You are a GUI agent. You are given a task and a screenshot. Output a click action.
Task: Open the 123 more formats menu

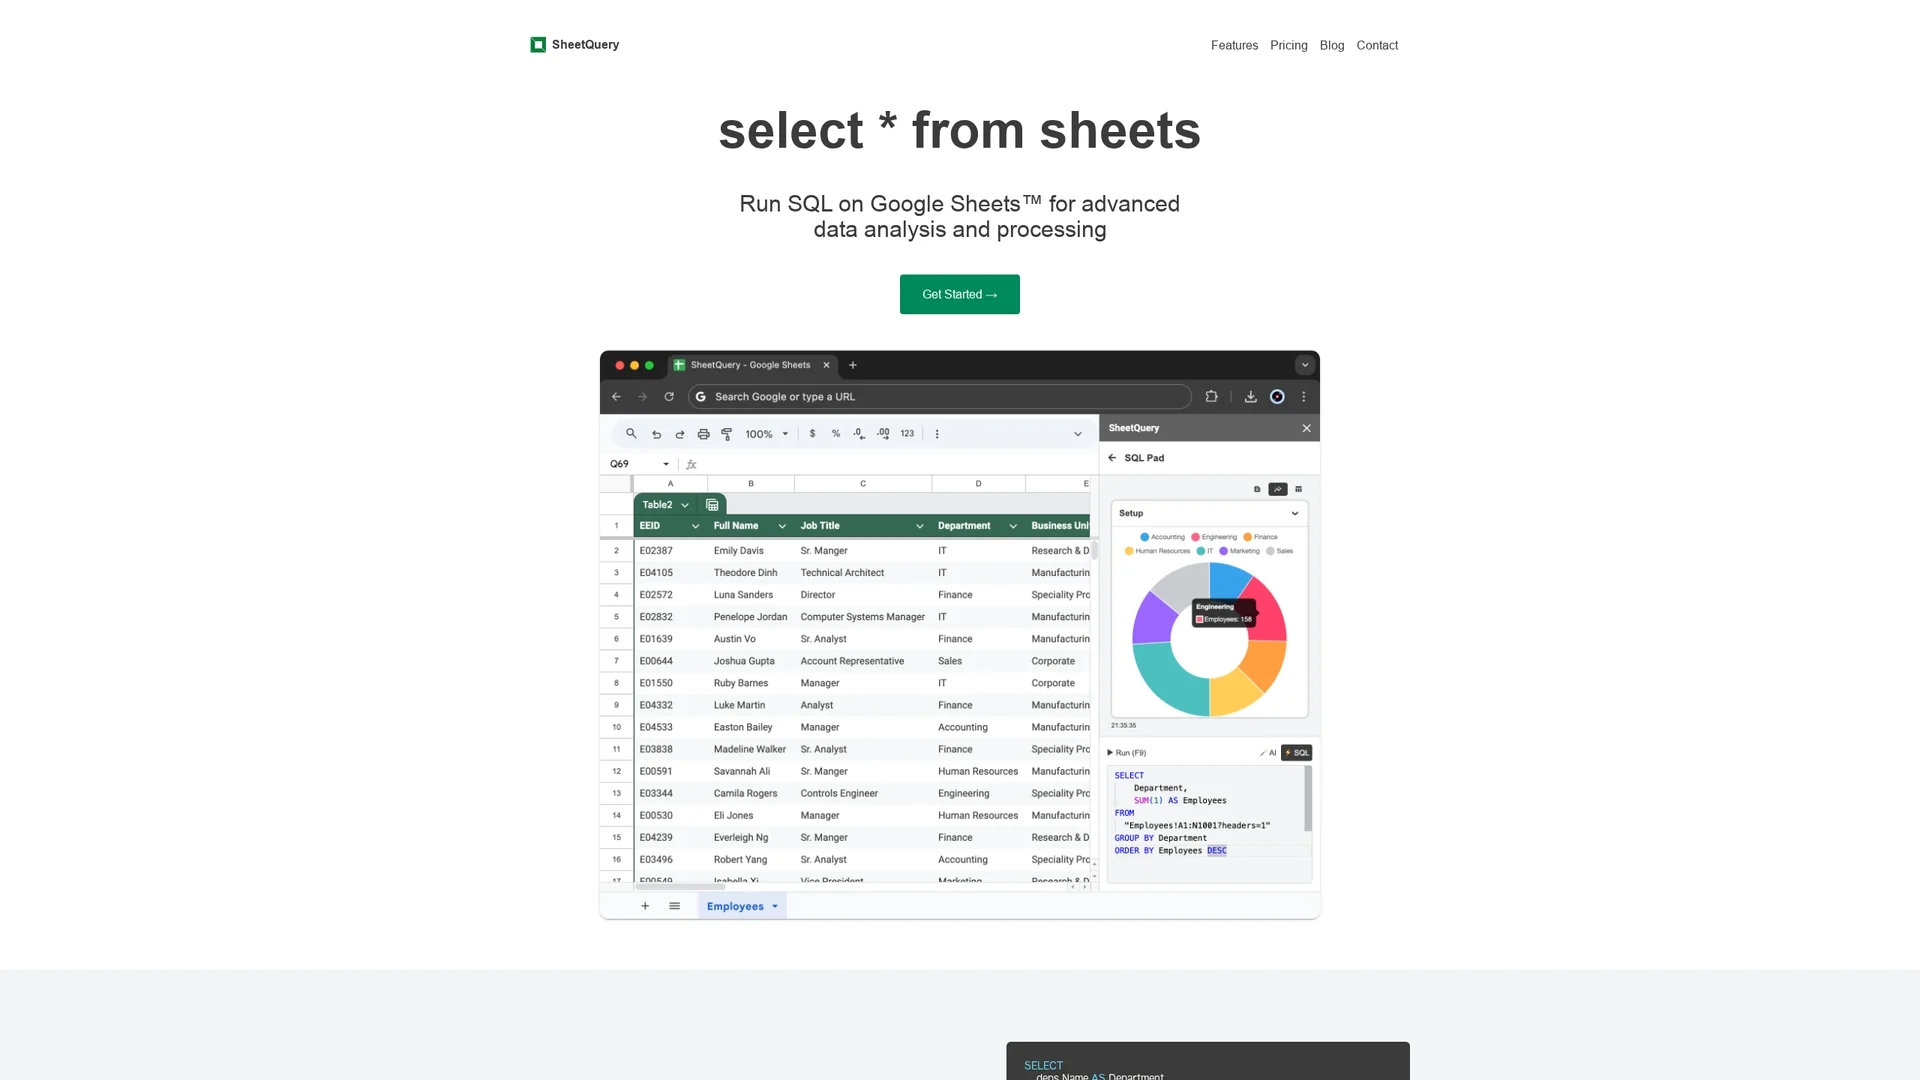click(x=907, y=434)
